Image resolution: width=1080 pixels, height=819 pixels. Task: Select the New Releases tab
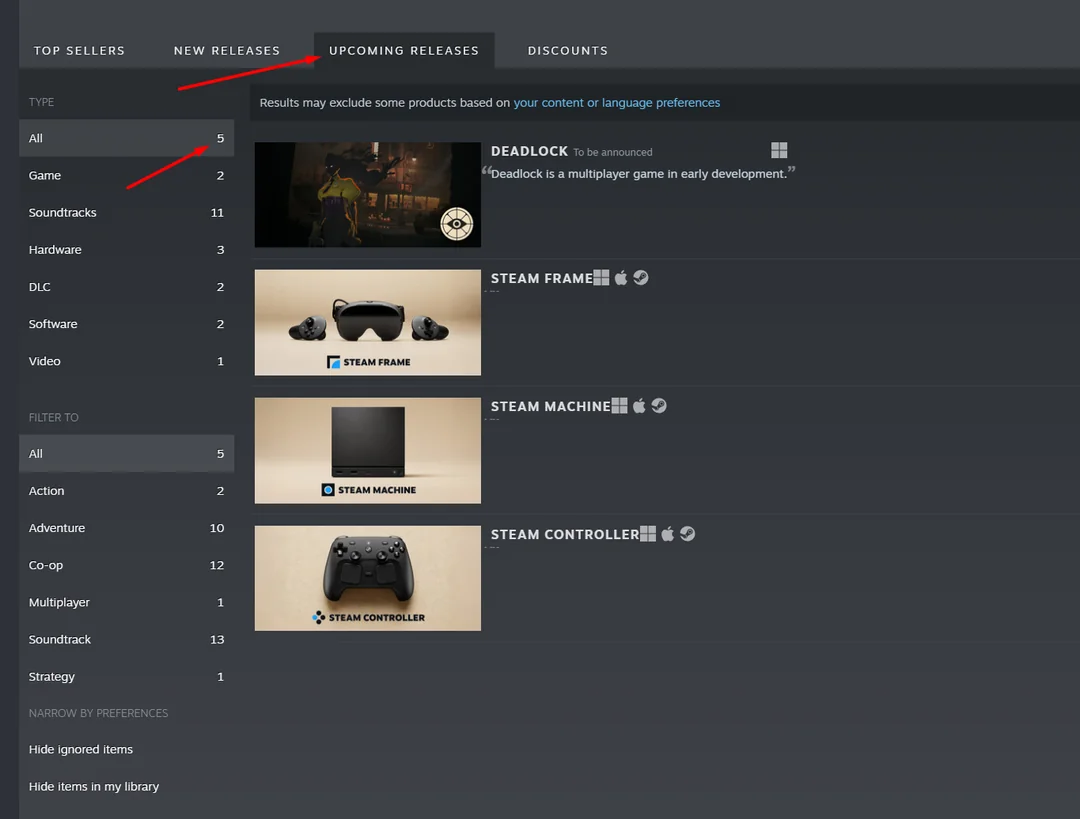pyautogui.click(x=227, y=50)
